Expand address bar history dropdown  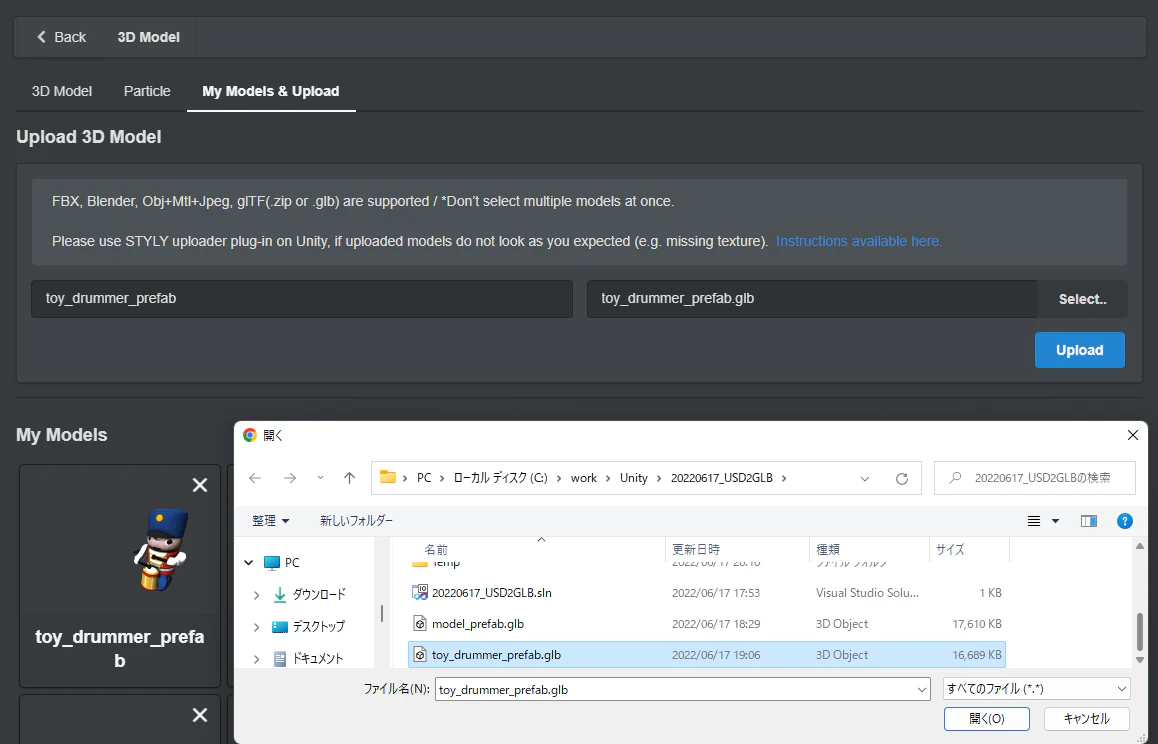click(864, 479)
